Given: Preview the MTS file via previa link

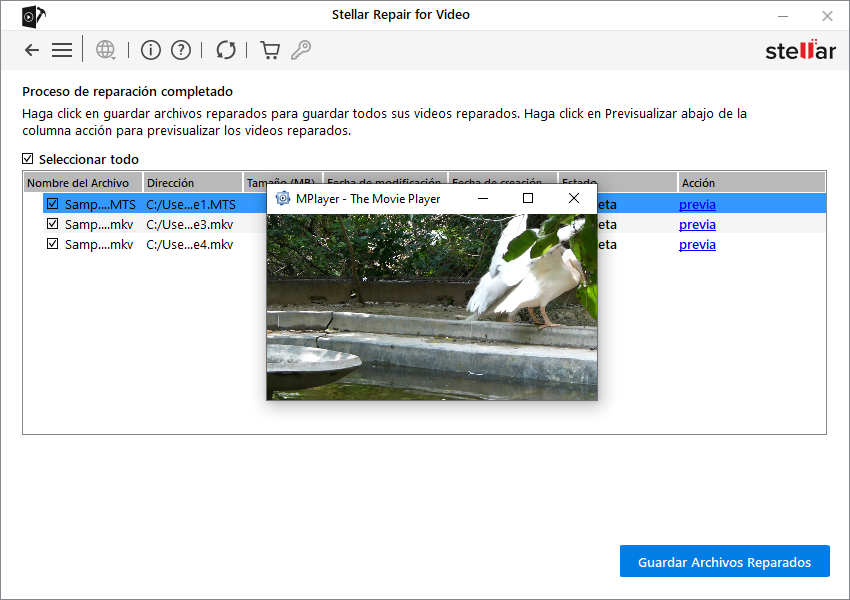Looking at the screenshot, I should click(x=697, y=204).
